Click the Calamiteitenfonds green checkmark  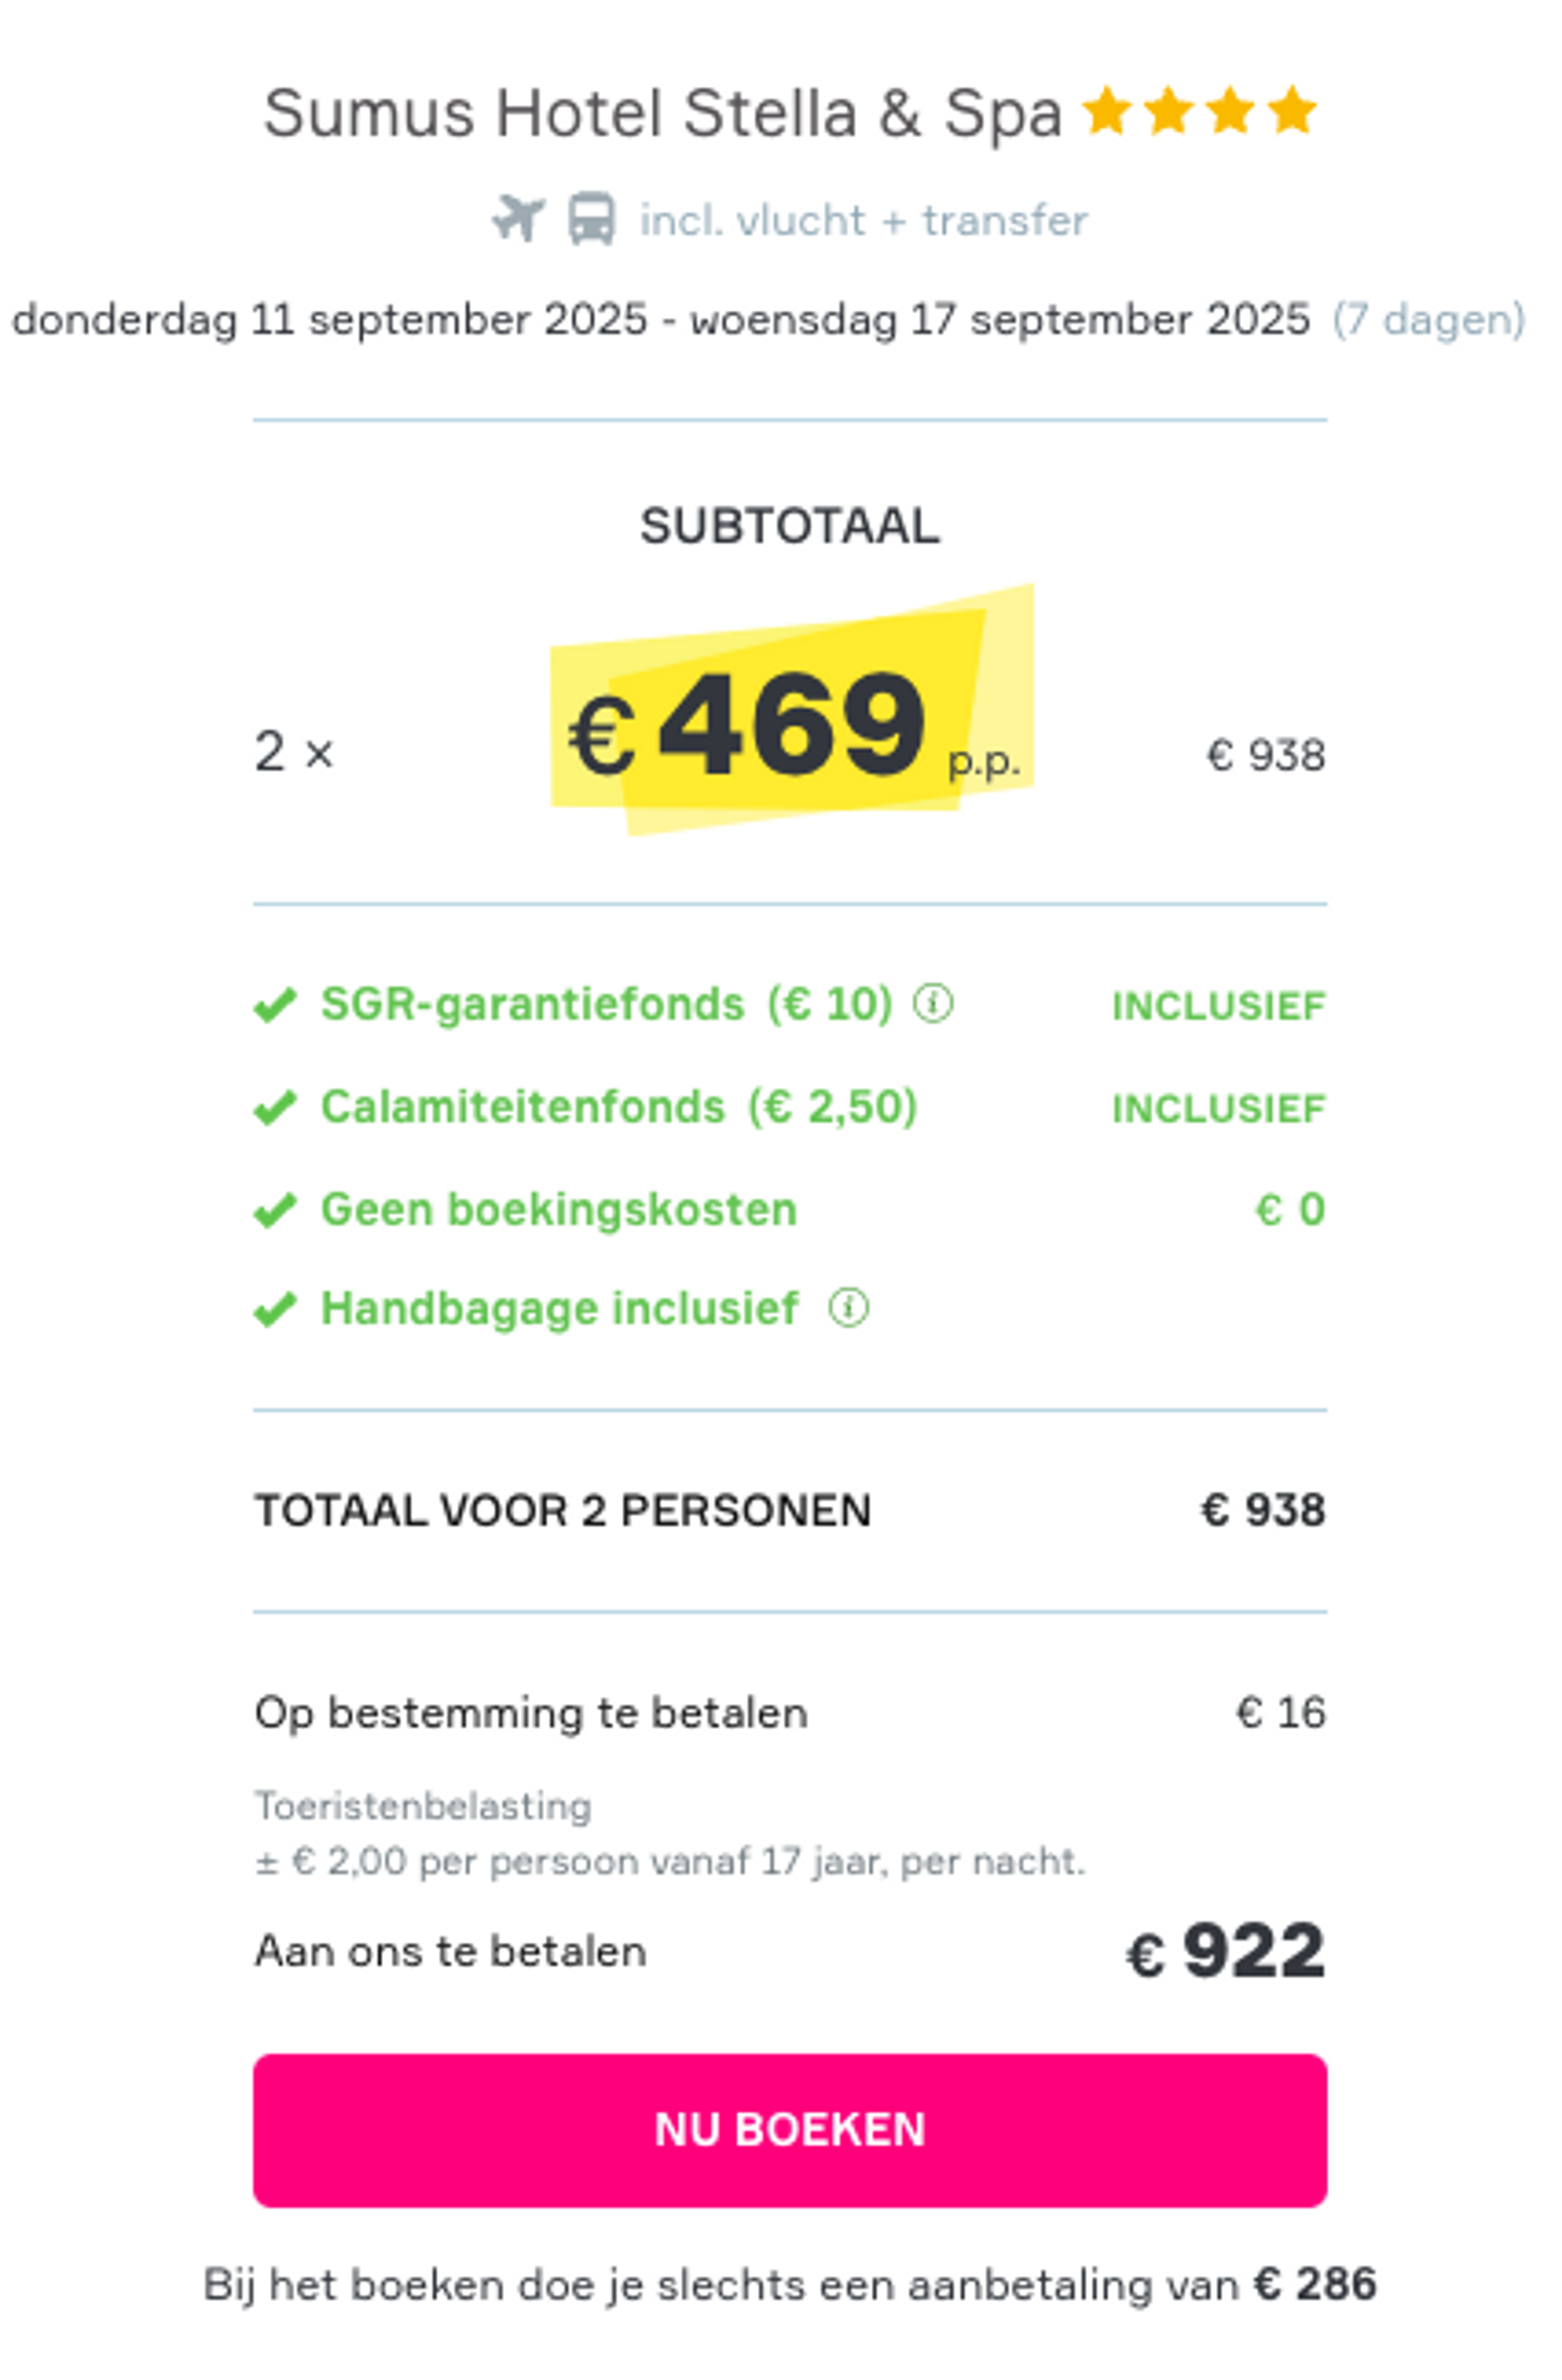pos(275,1108)
